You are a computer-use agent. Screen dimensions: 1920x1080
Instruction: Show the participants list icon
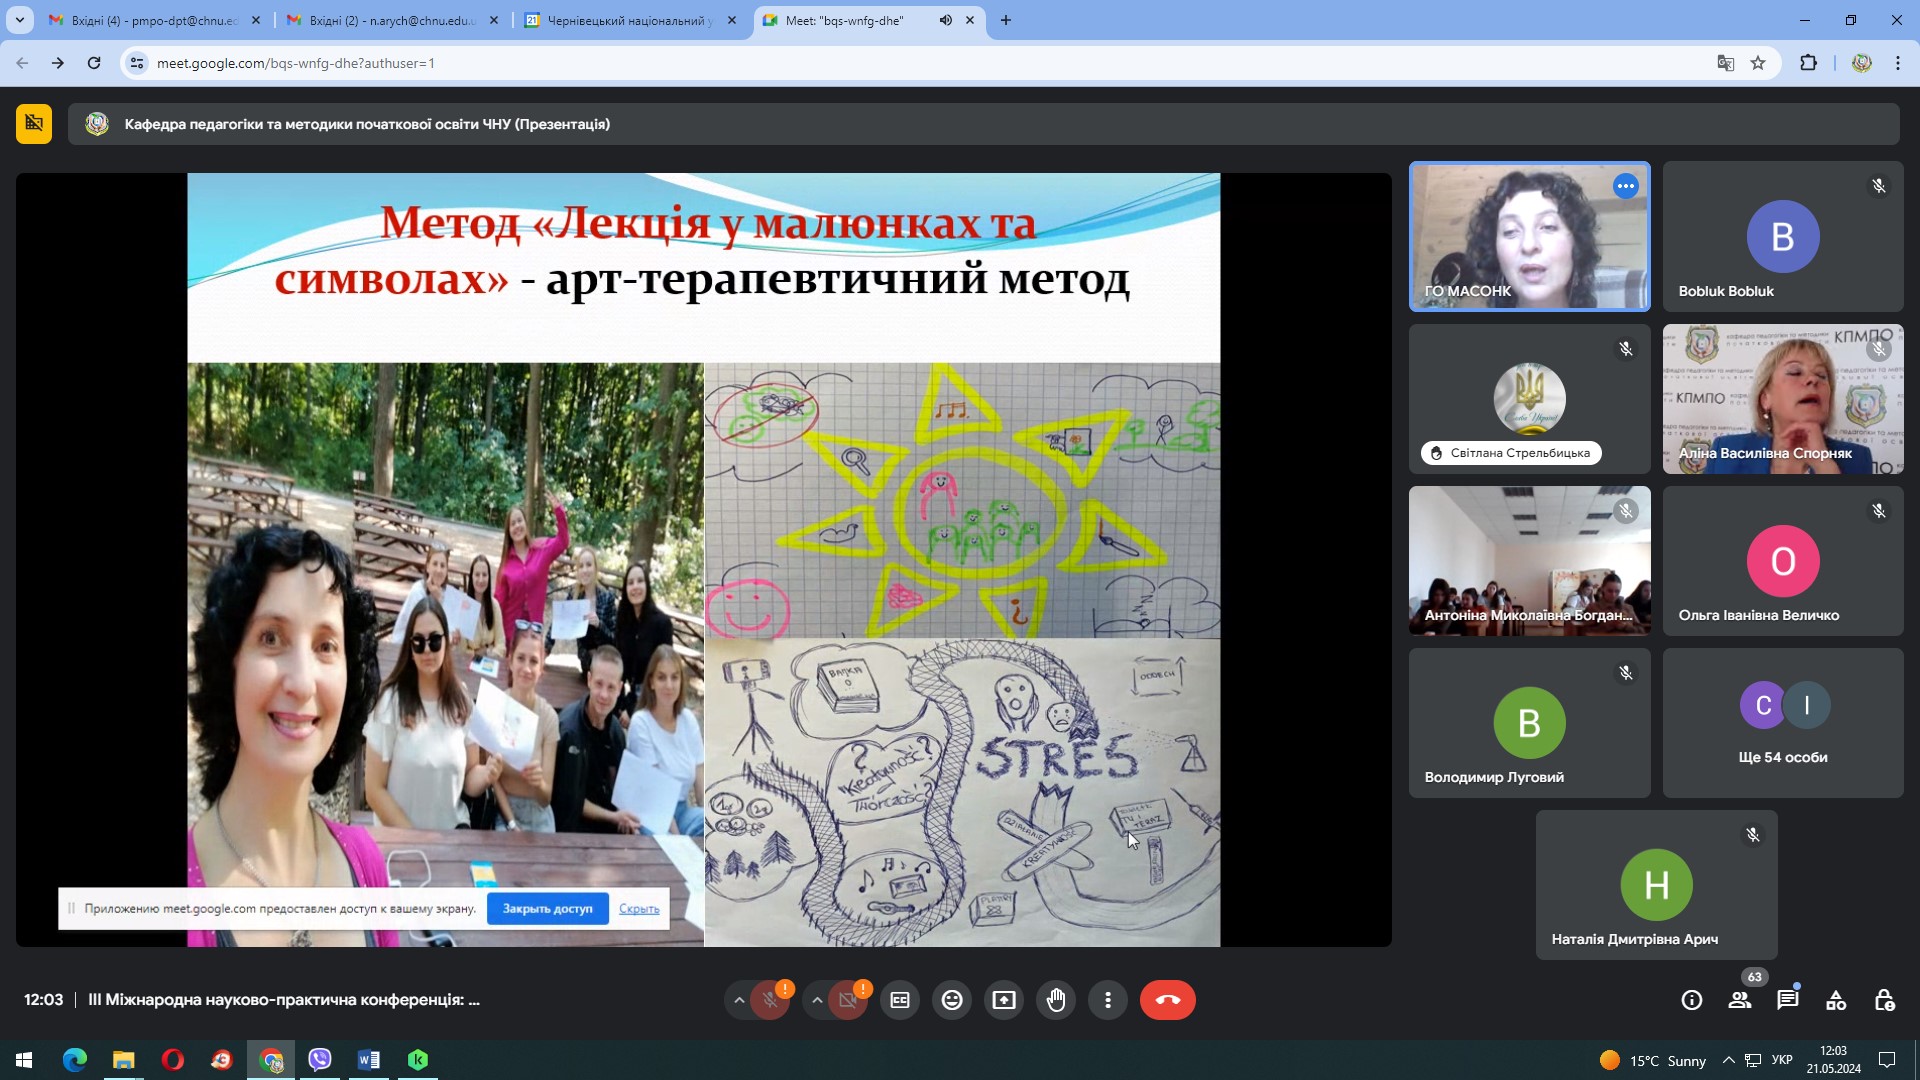click(x=1739, y=1000)
